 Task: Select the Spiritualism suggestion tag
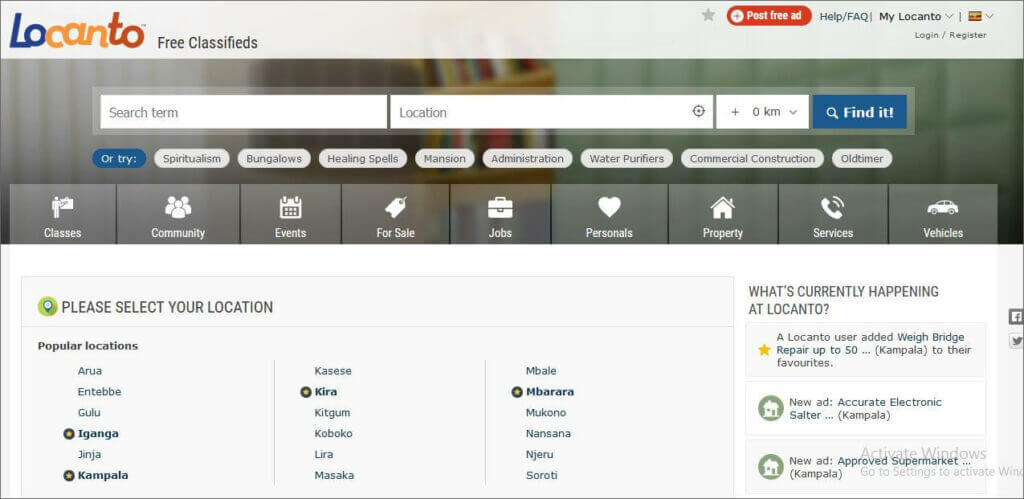click(x=192, y=159)
